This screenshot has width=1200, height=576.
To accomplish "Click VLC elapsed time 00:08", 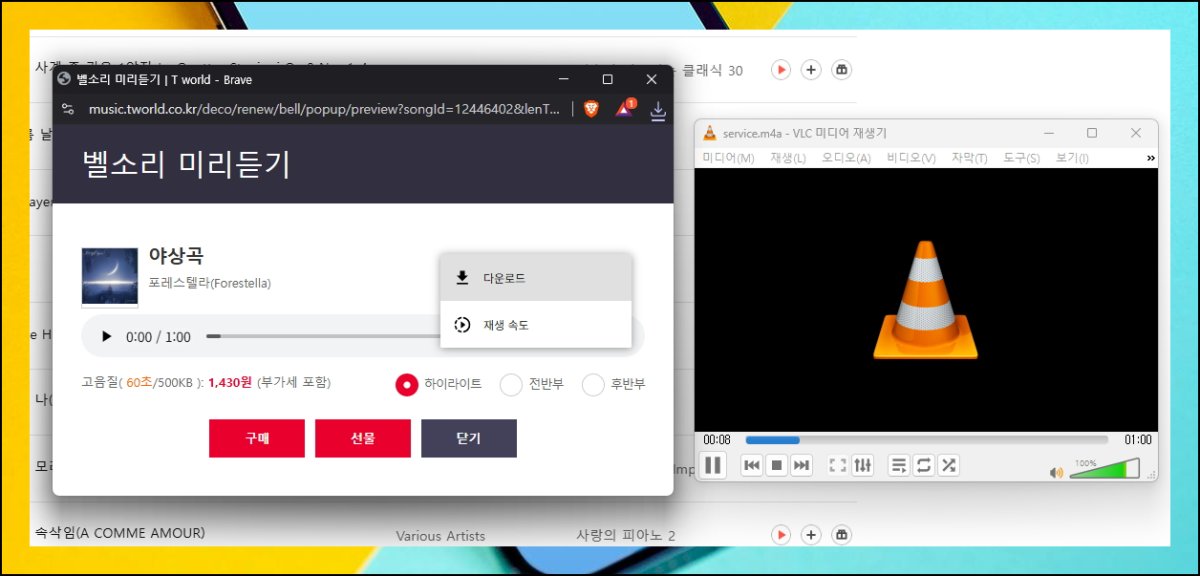I will (x=717, y=440).
